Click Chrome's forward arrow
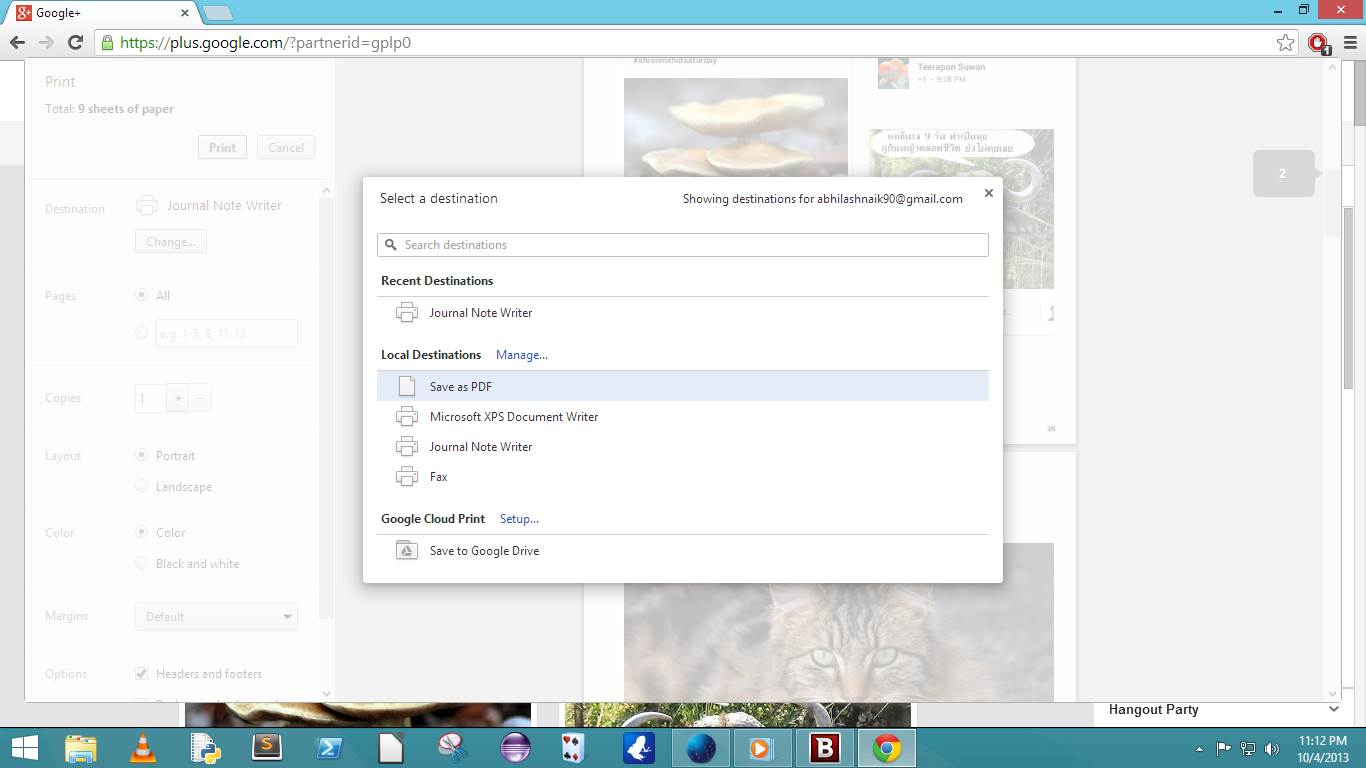 pyautogui.click(x=46, y=42)
